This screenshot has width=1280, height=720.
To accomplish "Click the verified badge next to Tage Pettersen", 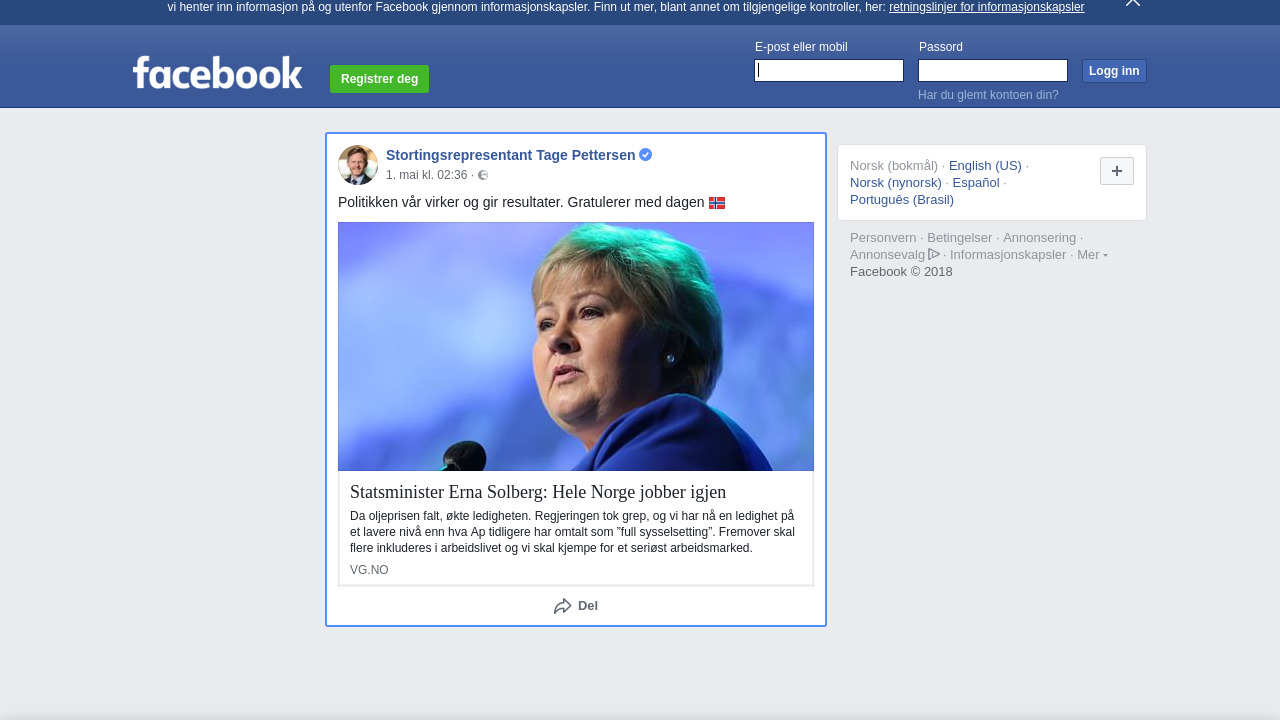I will pyautogui.click(x=646, y=155).
